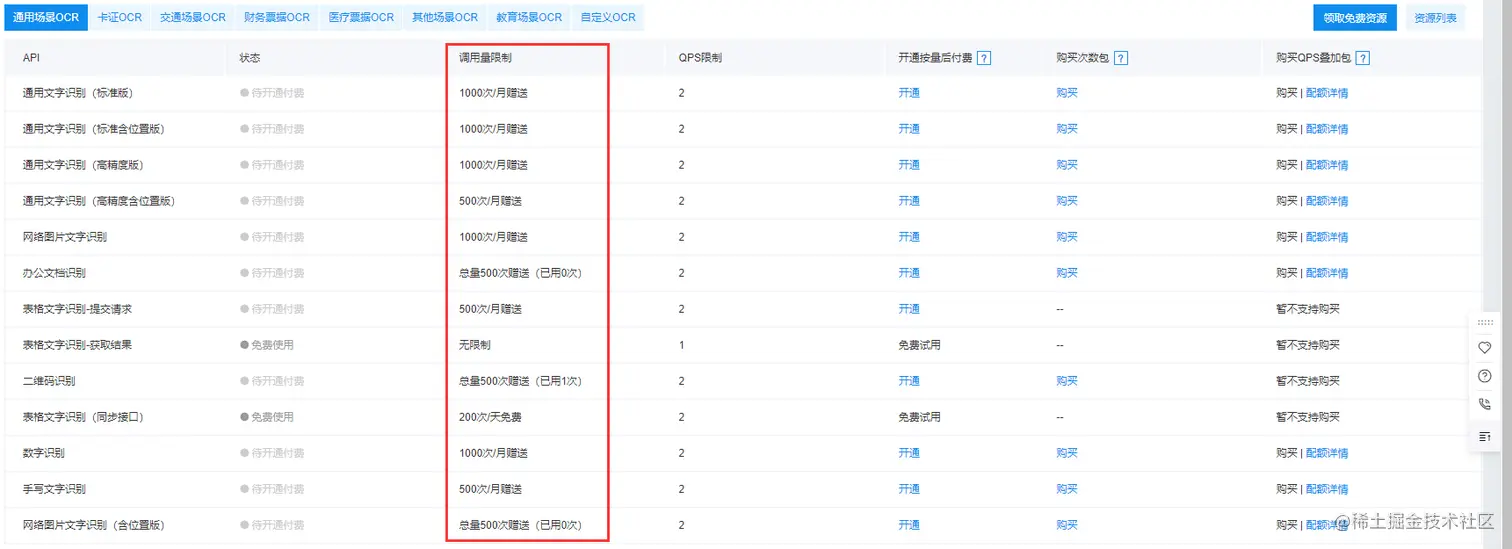Click the list icon at sidebar bottom
Screen dimensions: 1512x549
click(1484, 436)
